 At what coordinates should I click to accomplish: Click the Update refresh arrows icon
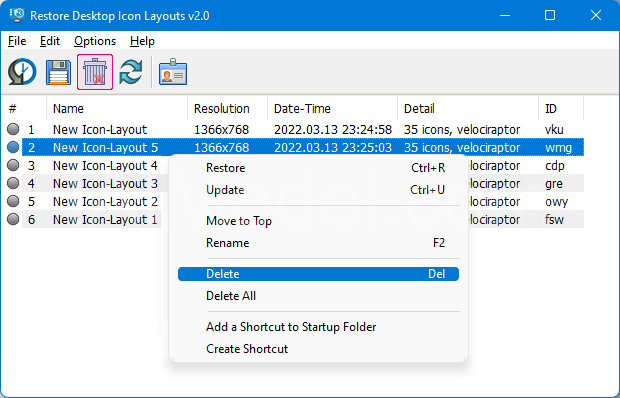tap(131, 72)
